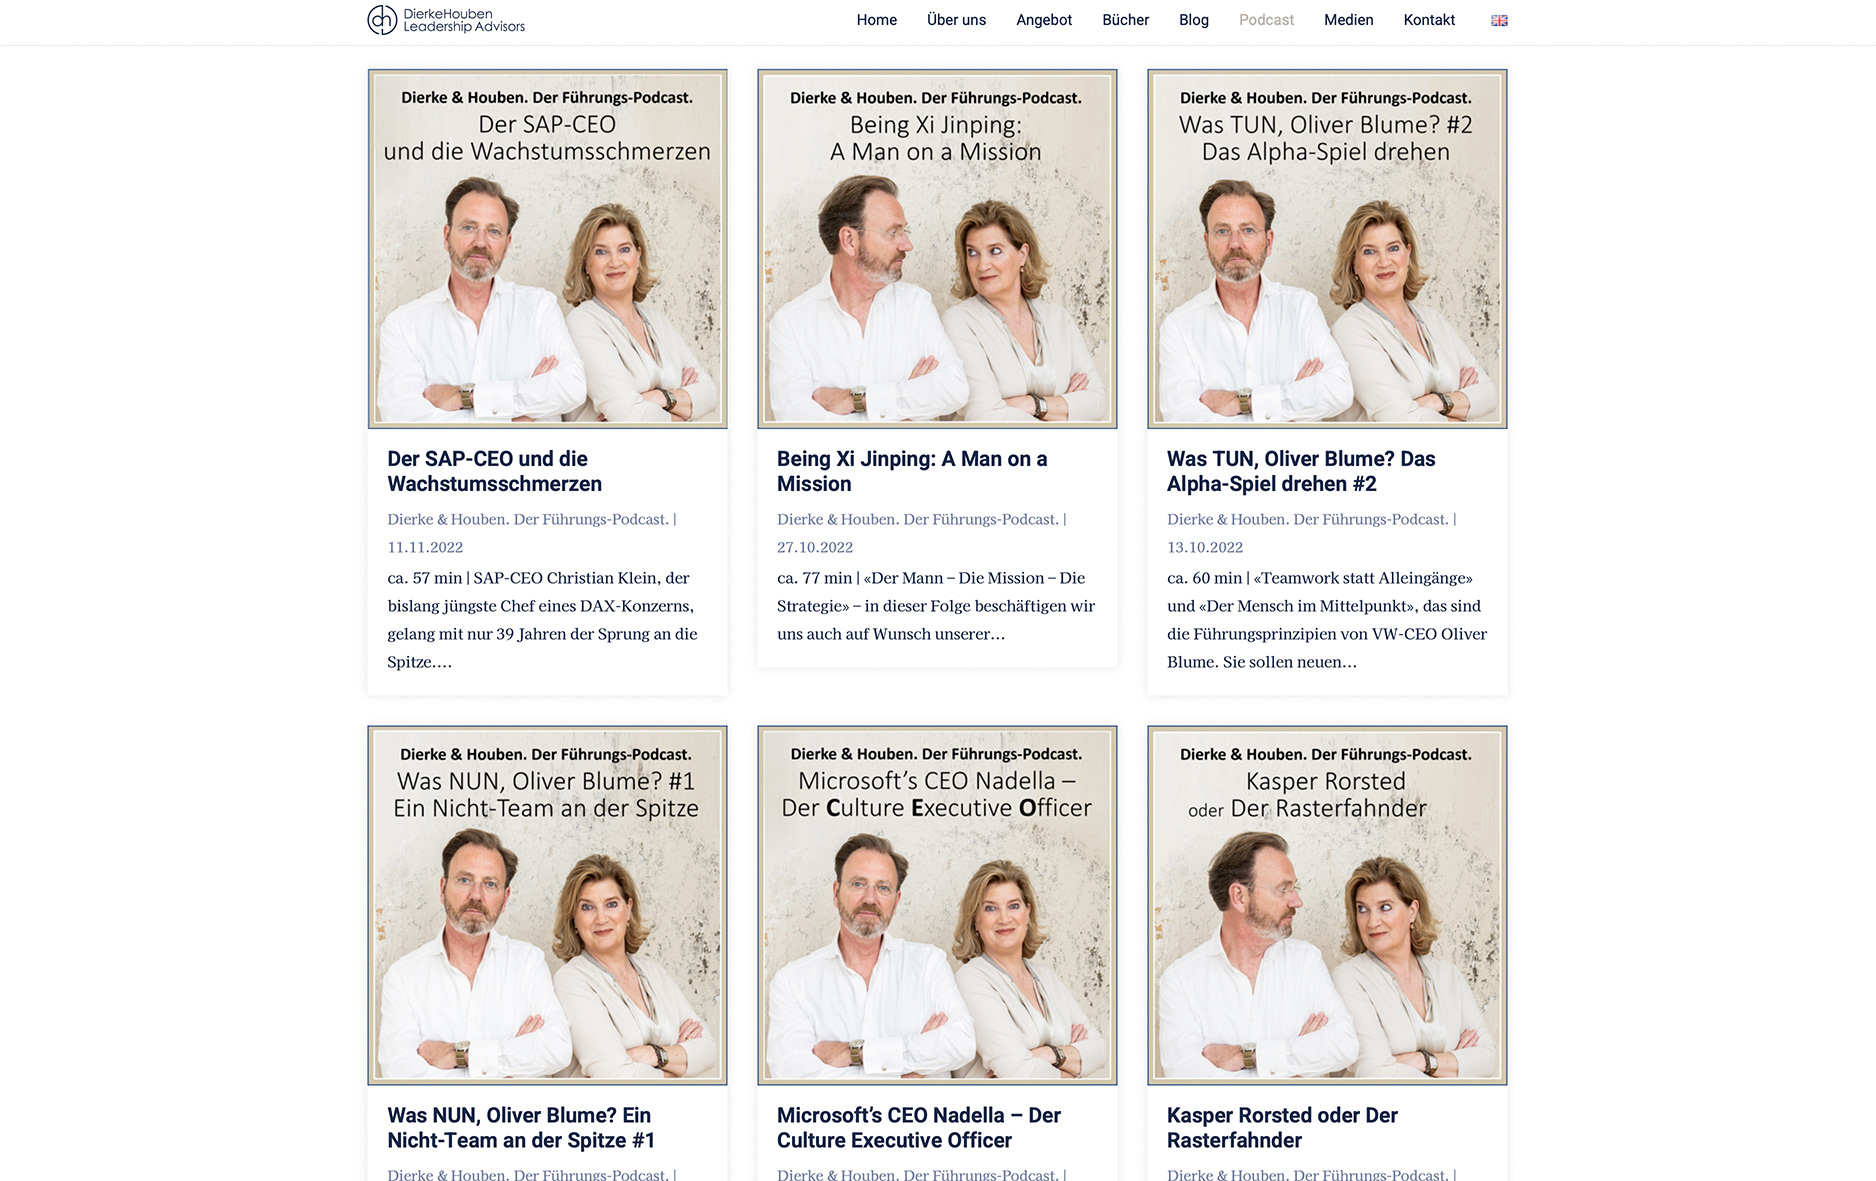Click the date 27.10.2022
This screenshot has width=1876, height=1181.
pos(815,547)
